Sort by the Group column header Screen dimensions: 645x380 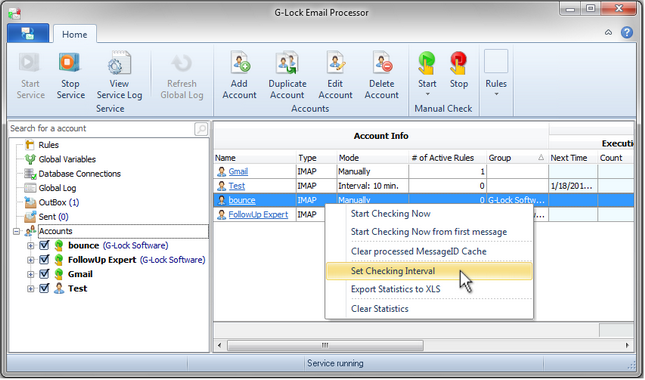[517, 158]
